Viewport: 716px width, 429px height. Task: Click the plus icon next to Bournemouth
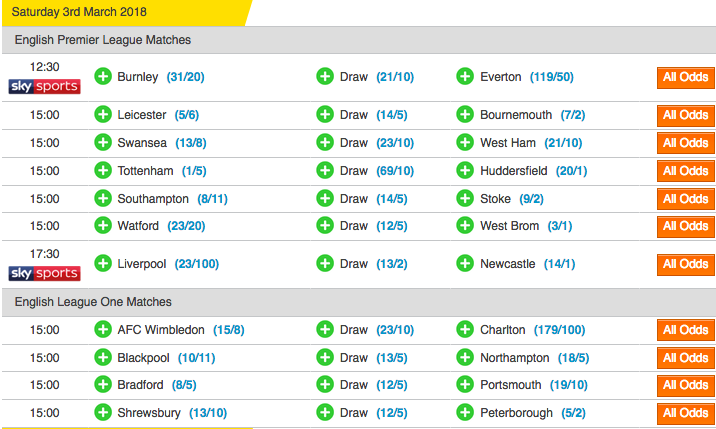point(465,115)
